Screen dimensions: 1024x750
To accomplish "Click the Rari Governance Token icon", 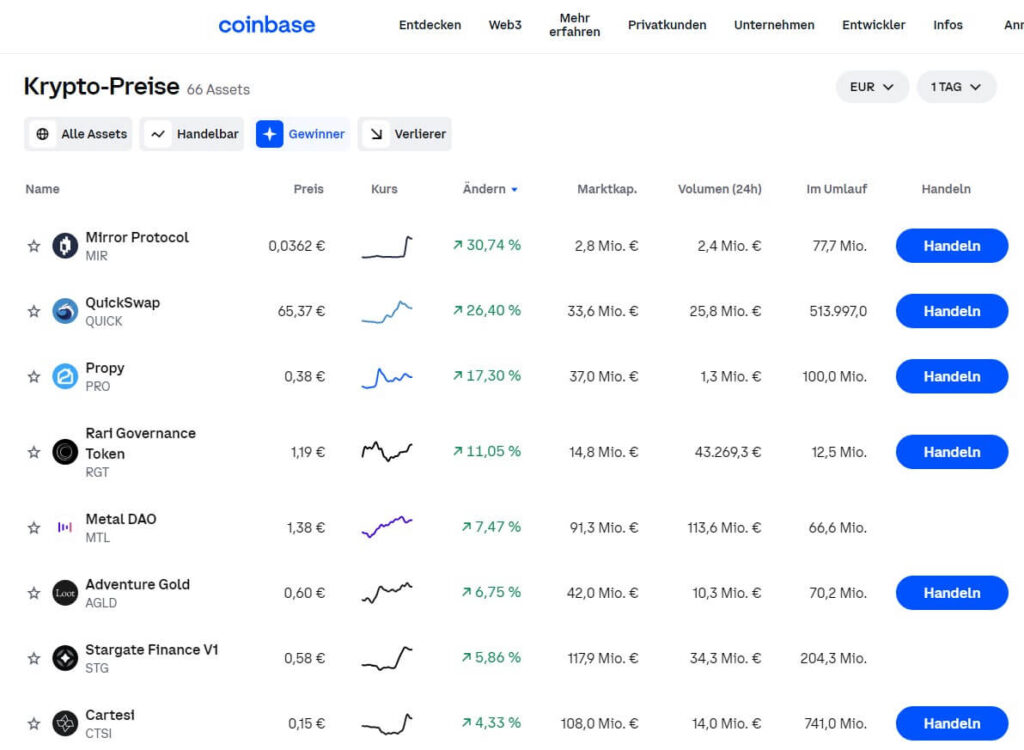I will point(65,452).
